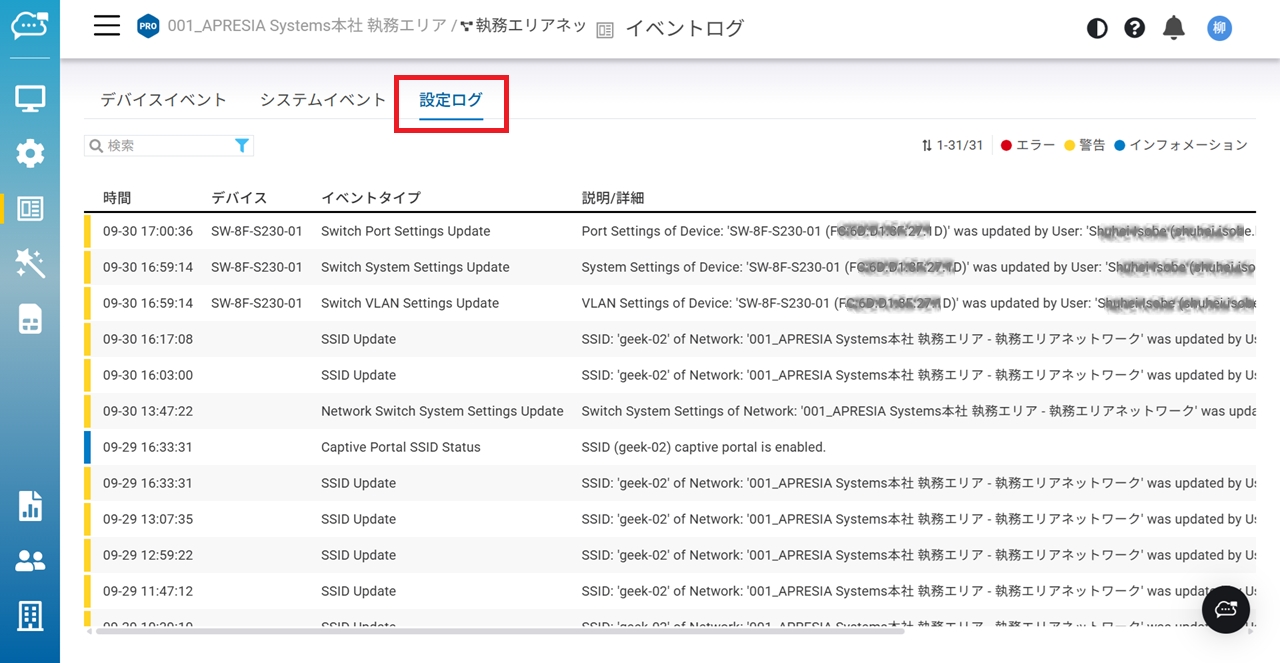The height and width of the screenshot is (663, 1280).
Task: Click the help question mark icon
Action: (1135, 28)
